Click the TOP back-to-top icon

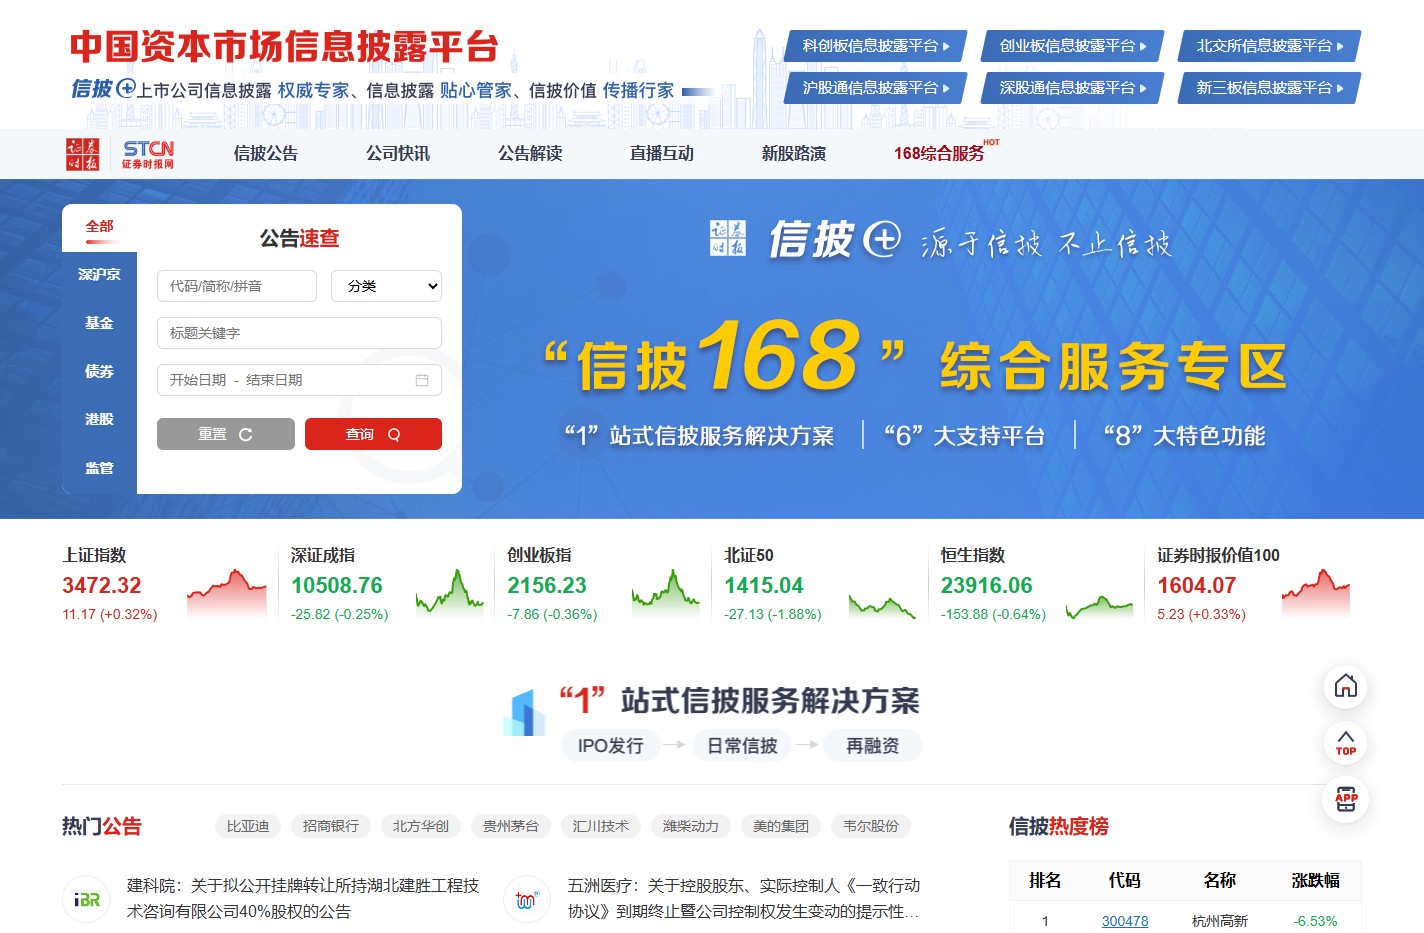[1346, 743]
